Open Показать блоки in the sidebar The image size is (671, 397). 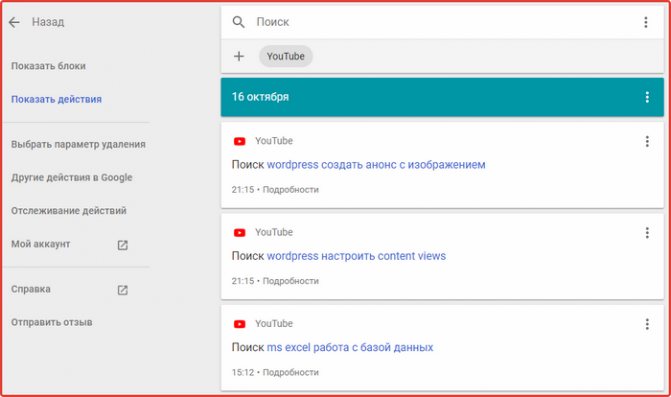coord(48,66)
